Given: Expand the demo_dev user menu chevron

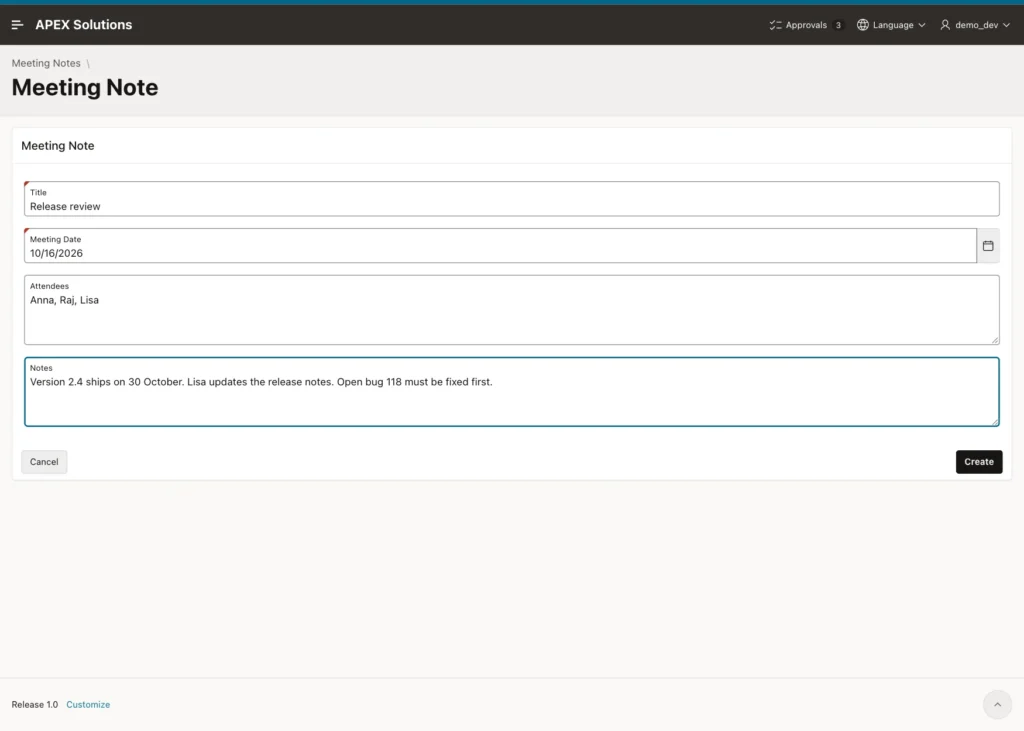Looking at the screenshot, I should coord(1006,25).
